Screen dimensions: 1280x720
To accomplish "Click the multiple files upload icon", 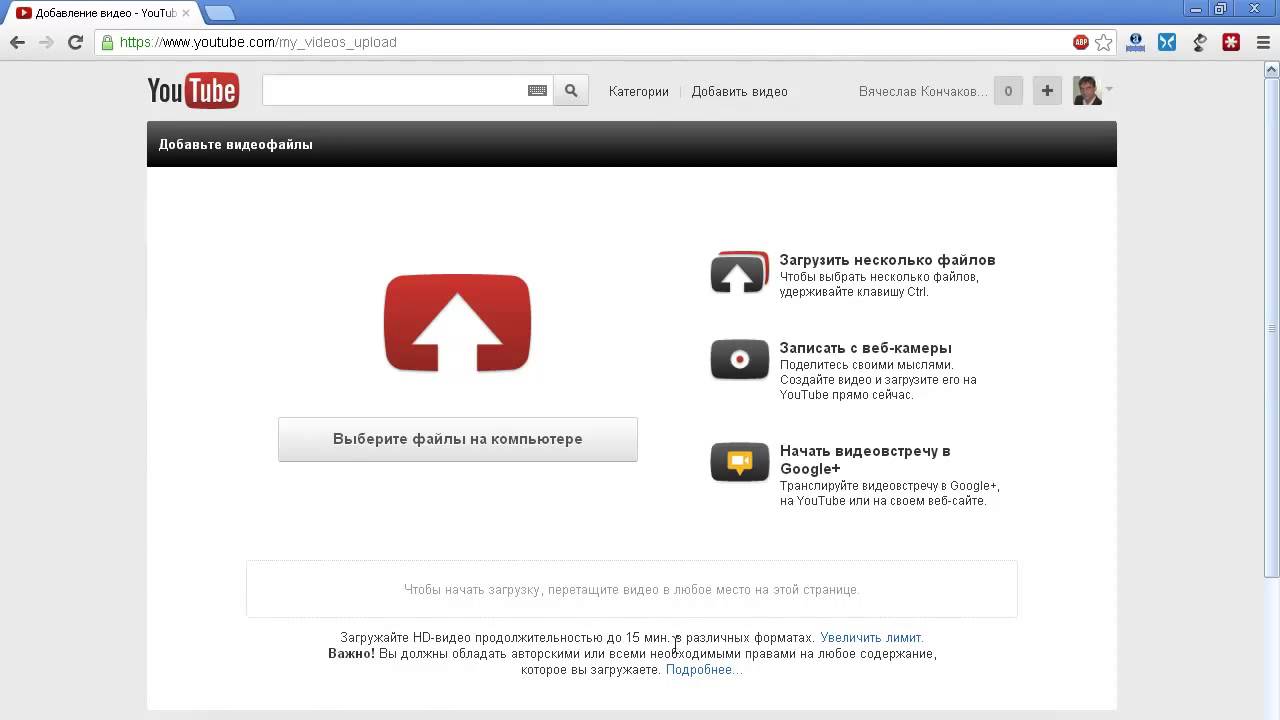I will 739,273.
